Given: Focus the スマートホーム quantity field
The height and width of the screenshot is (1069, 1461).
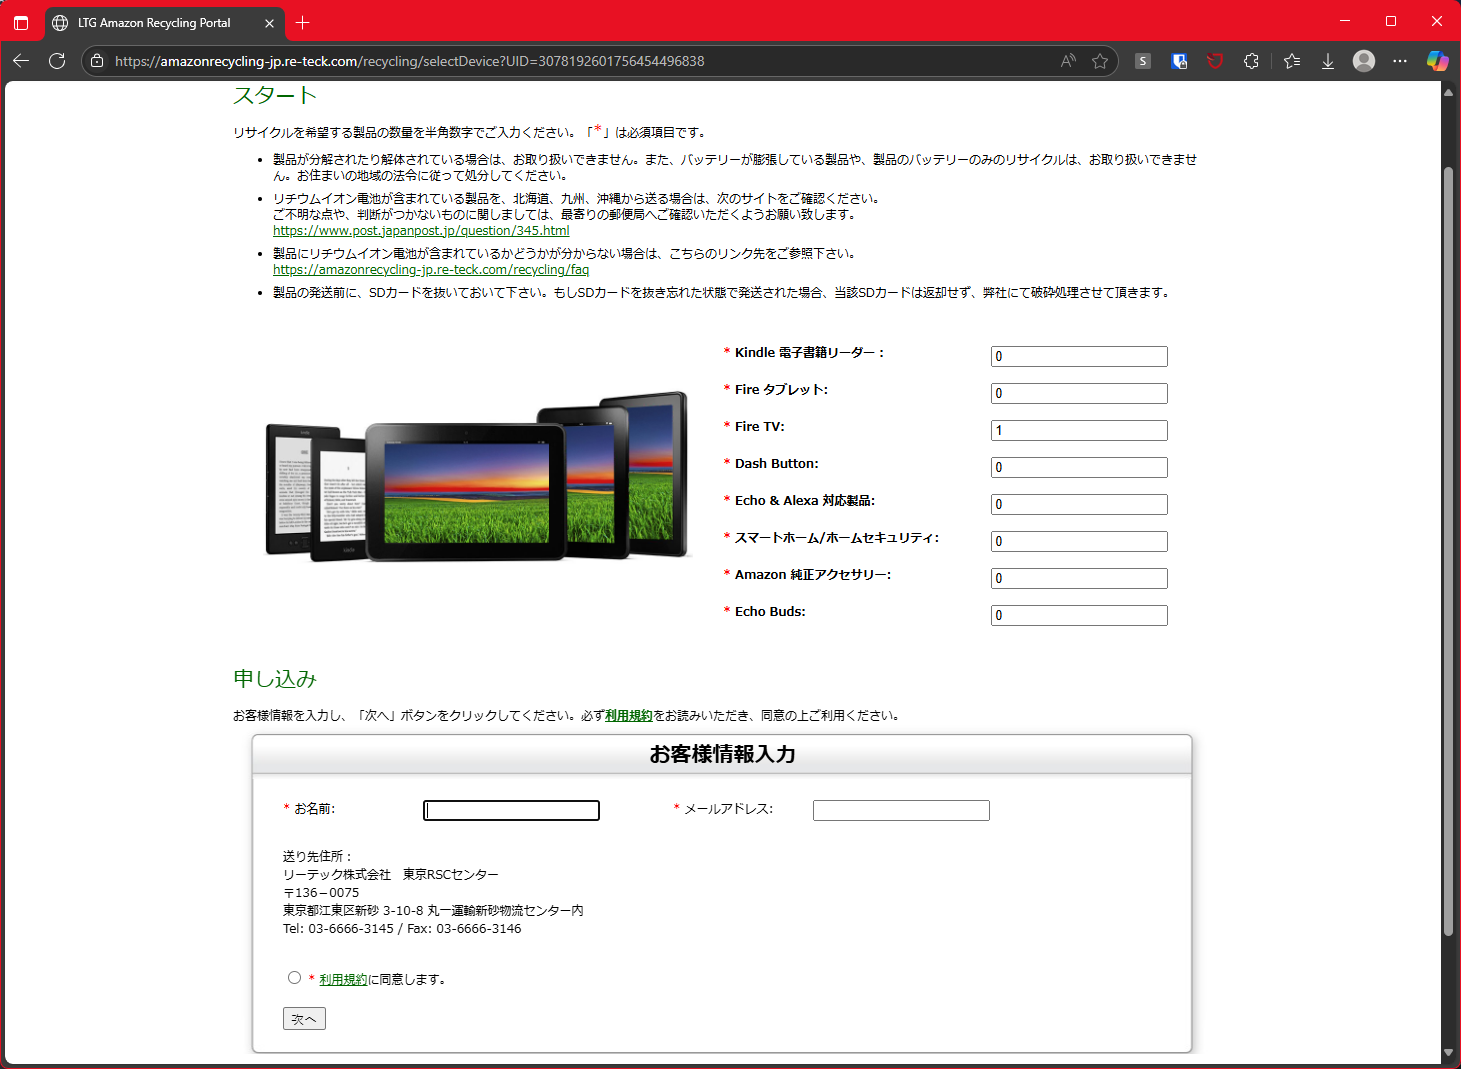Looking at the screenshot, I should [1079, 541].
